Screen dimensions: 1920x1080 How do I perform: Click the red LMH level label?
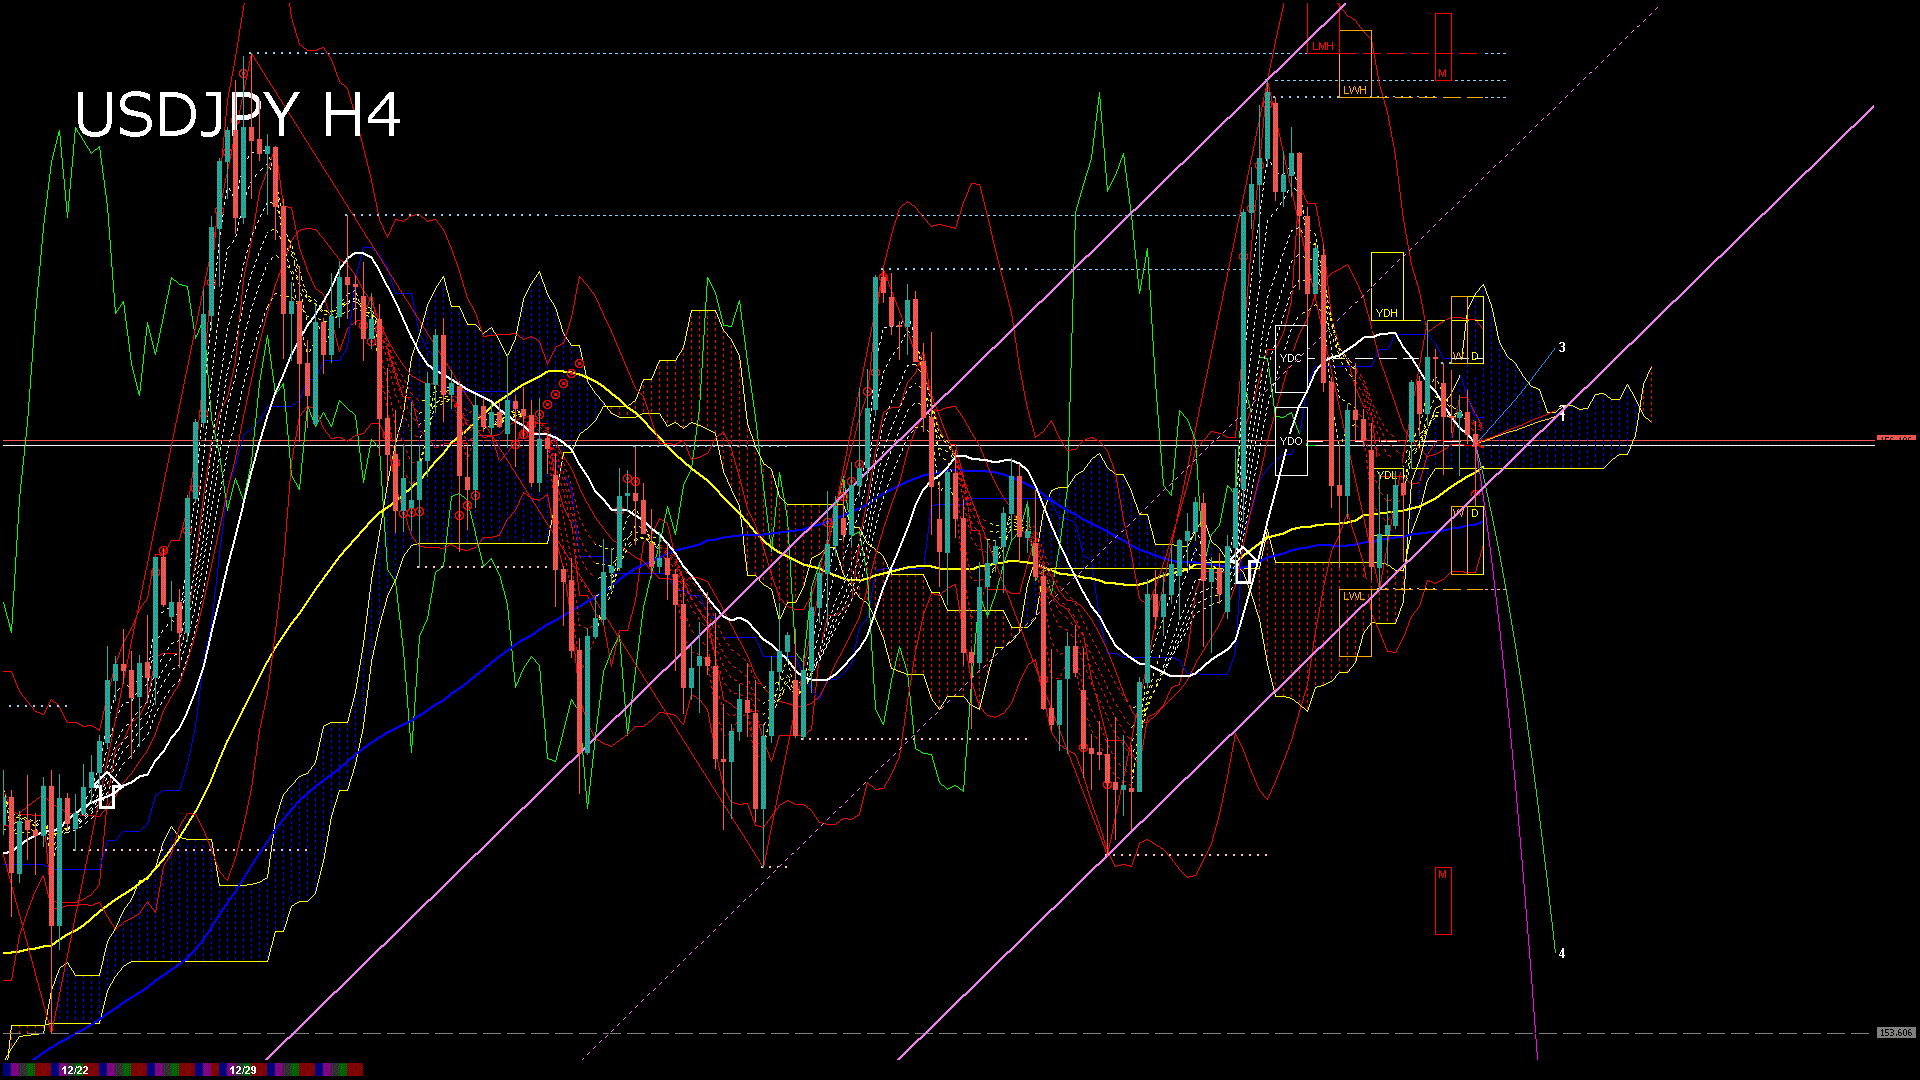(1323, 47)
